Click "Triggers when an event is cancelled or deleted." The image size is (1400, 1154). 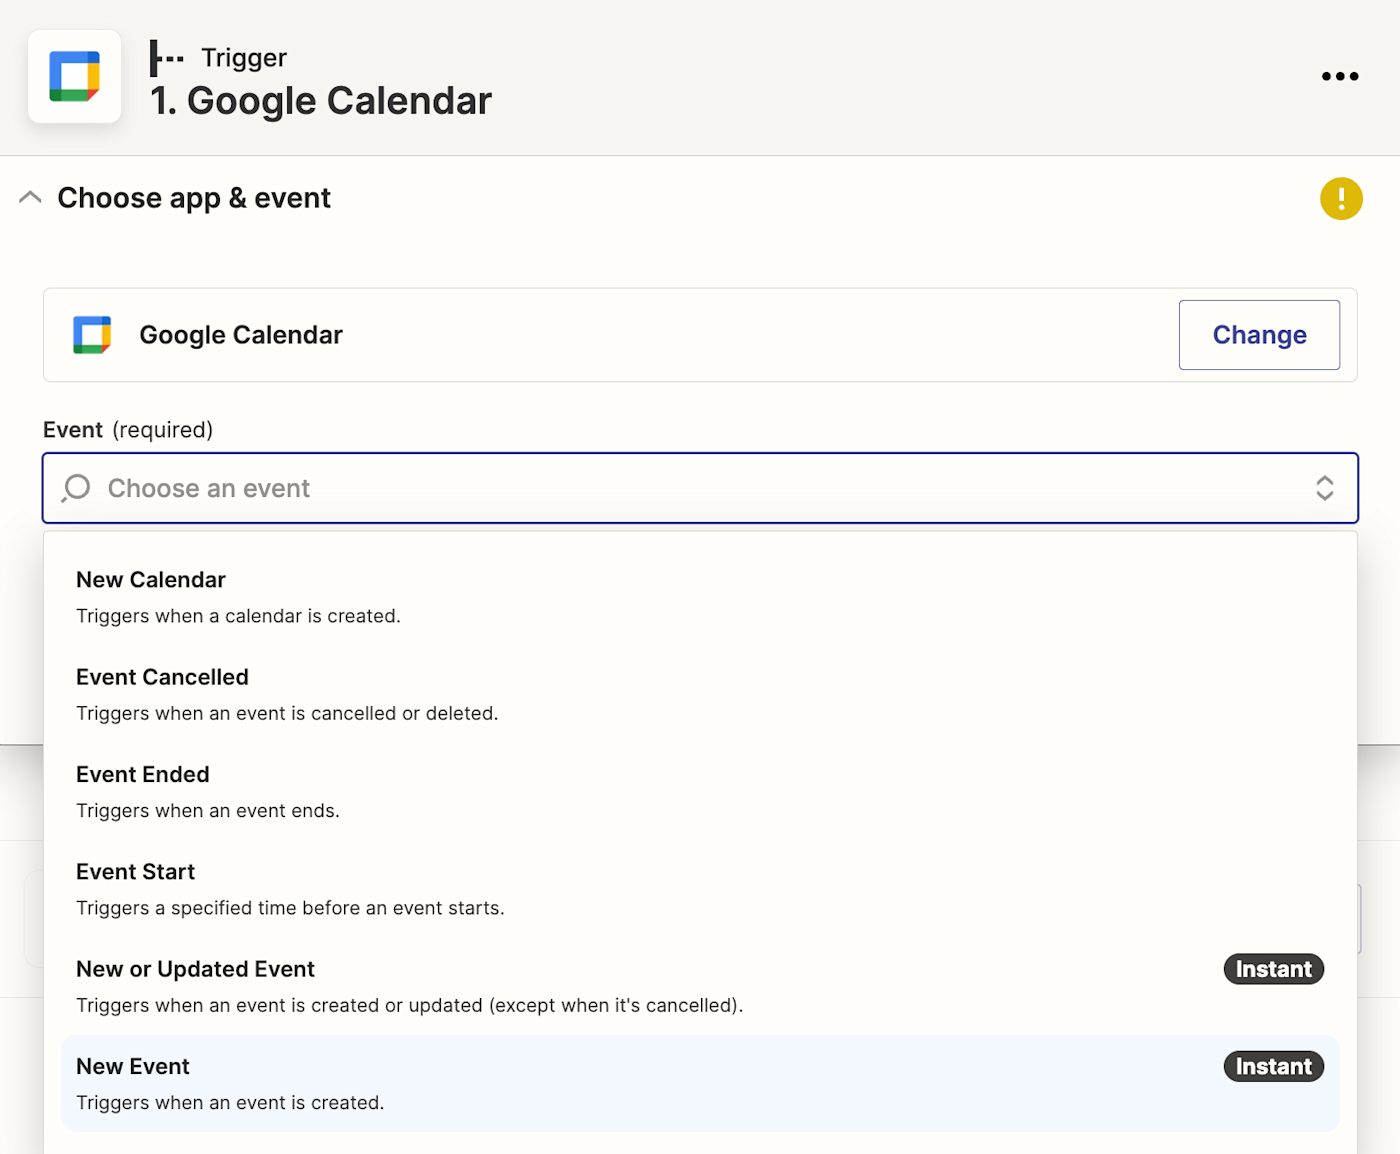(x=287, y=713)
